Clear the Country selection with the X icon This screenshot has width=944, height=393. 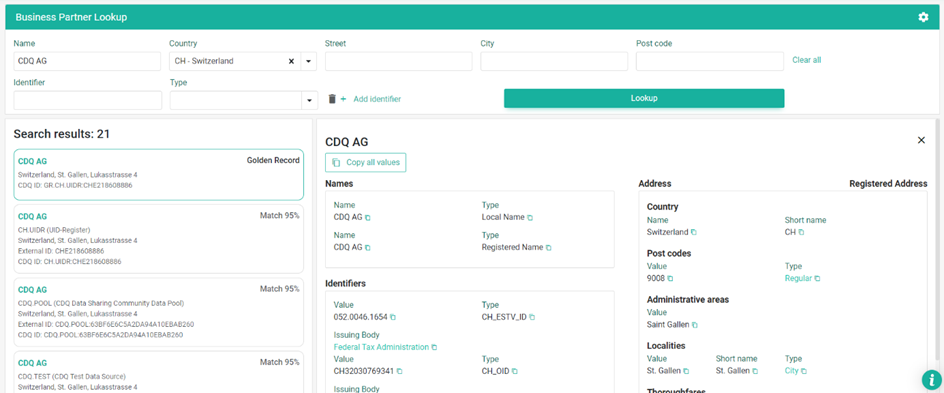(x=291, y=61)
